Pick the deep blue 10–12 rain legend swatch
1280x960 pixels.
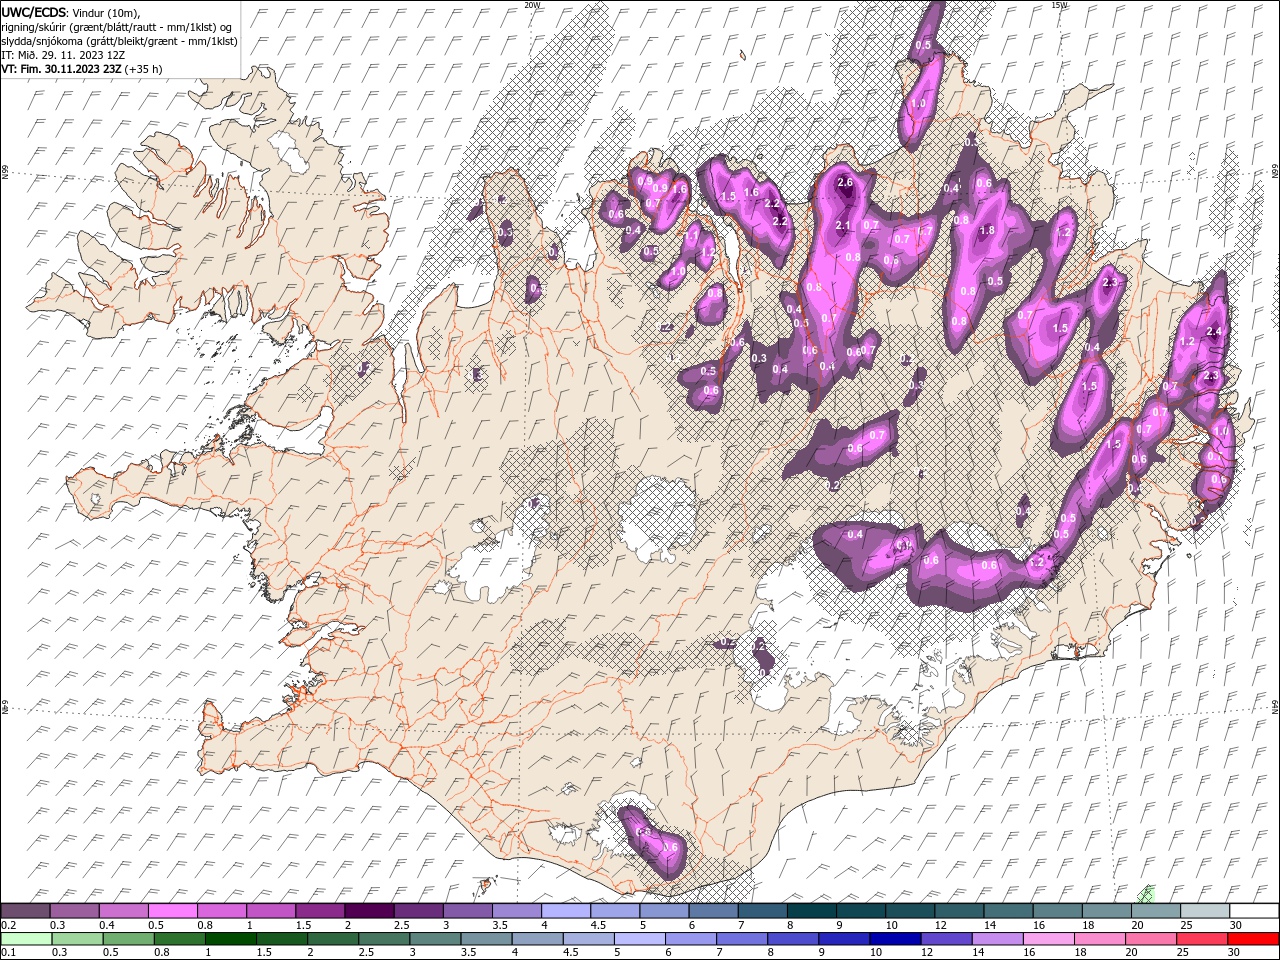click(x=895, y=939)
